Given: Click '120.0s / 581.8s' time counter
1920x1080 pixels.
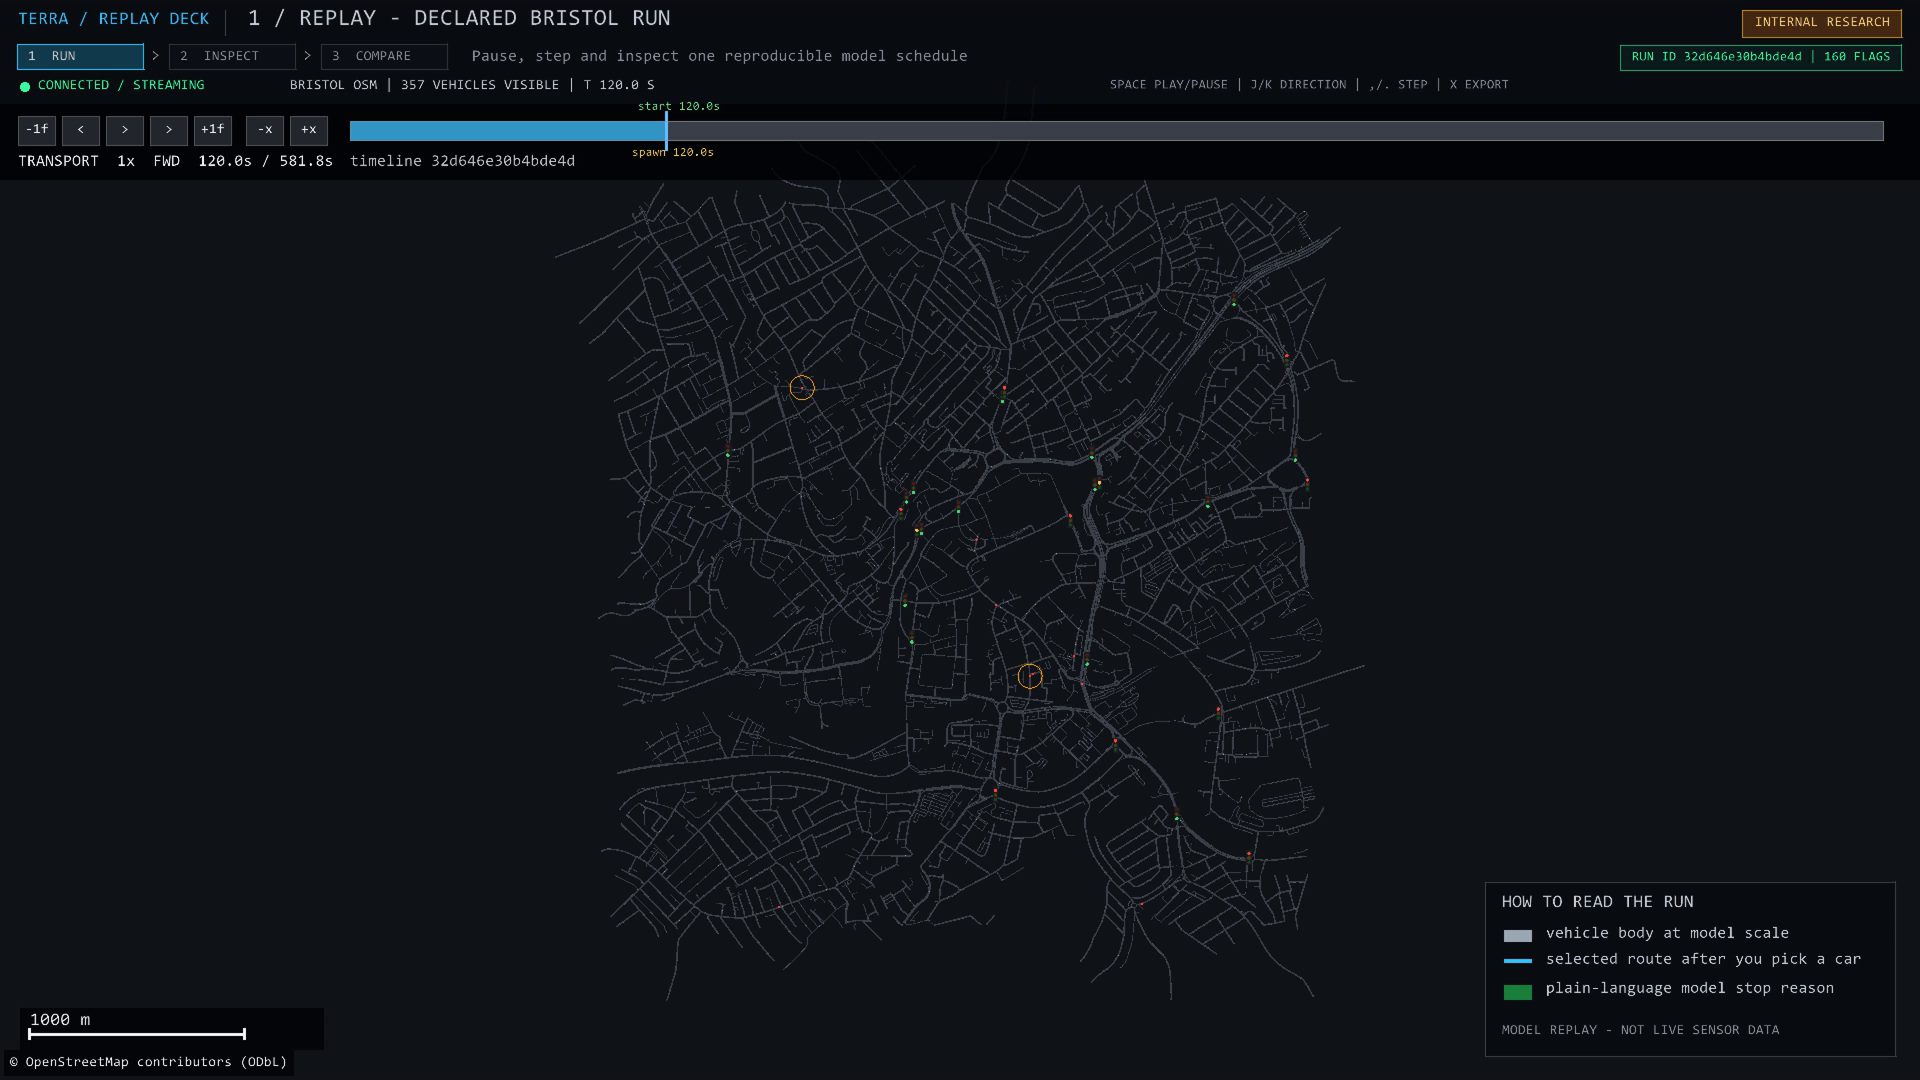Looking at the screenshot, I should [x=265, y=161].
